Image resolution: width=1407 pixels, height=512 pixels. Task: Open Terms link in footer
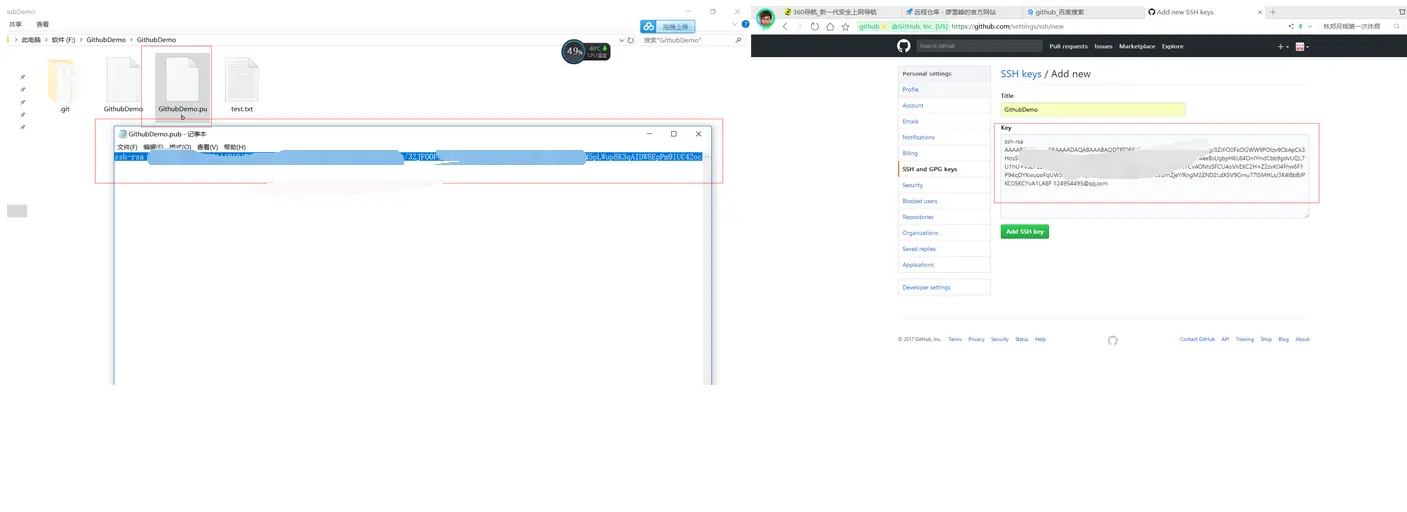pyautogui.click(x=955, y=339)
